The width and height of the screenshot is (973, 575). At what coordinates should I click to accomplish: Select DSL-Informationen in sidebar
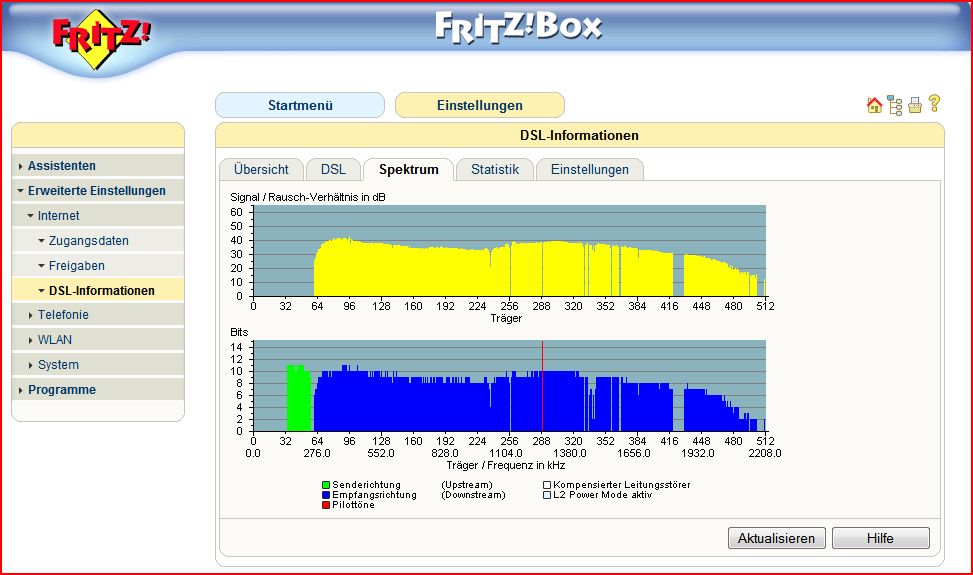(x=102, y=290)
